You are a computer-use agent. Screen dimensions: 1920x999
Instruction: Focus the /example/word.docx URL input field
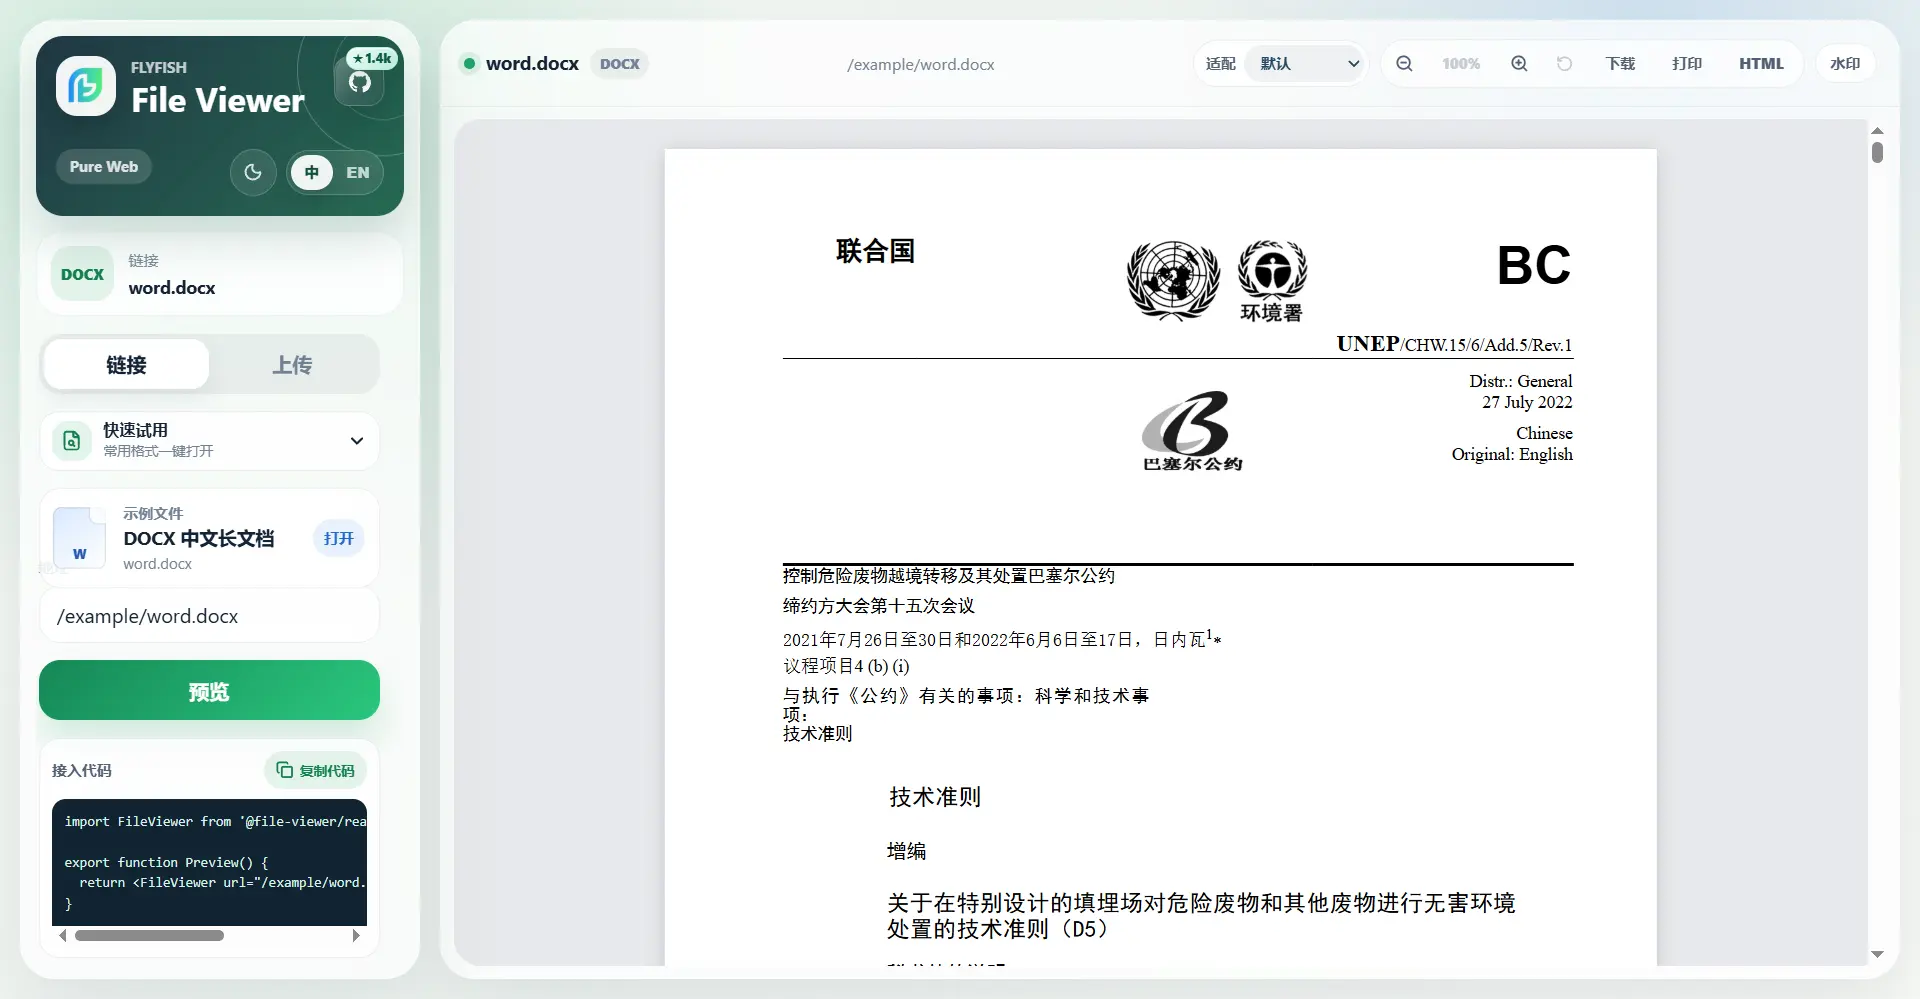209,616
